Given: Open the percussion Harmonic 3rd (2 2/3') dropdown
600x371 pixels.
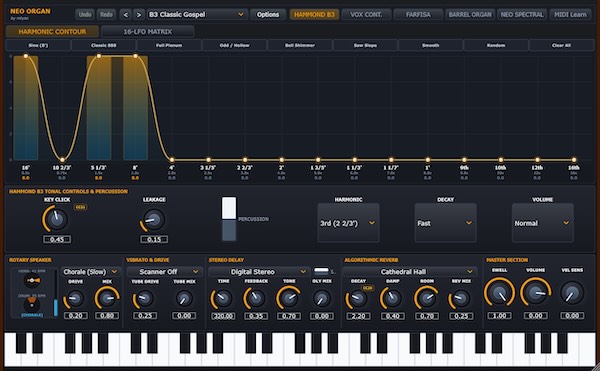Looking at the screenshot, I should [x=348, y=223].
